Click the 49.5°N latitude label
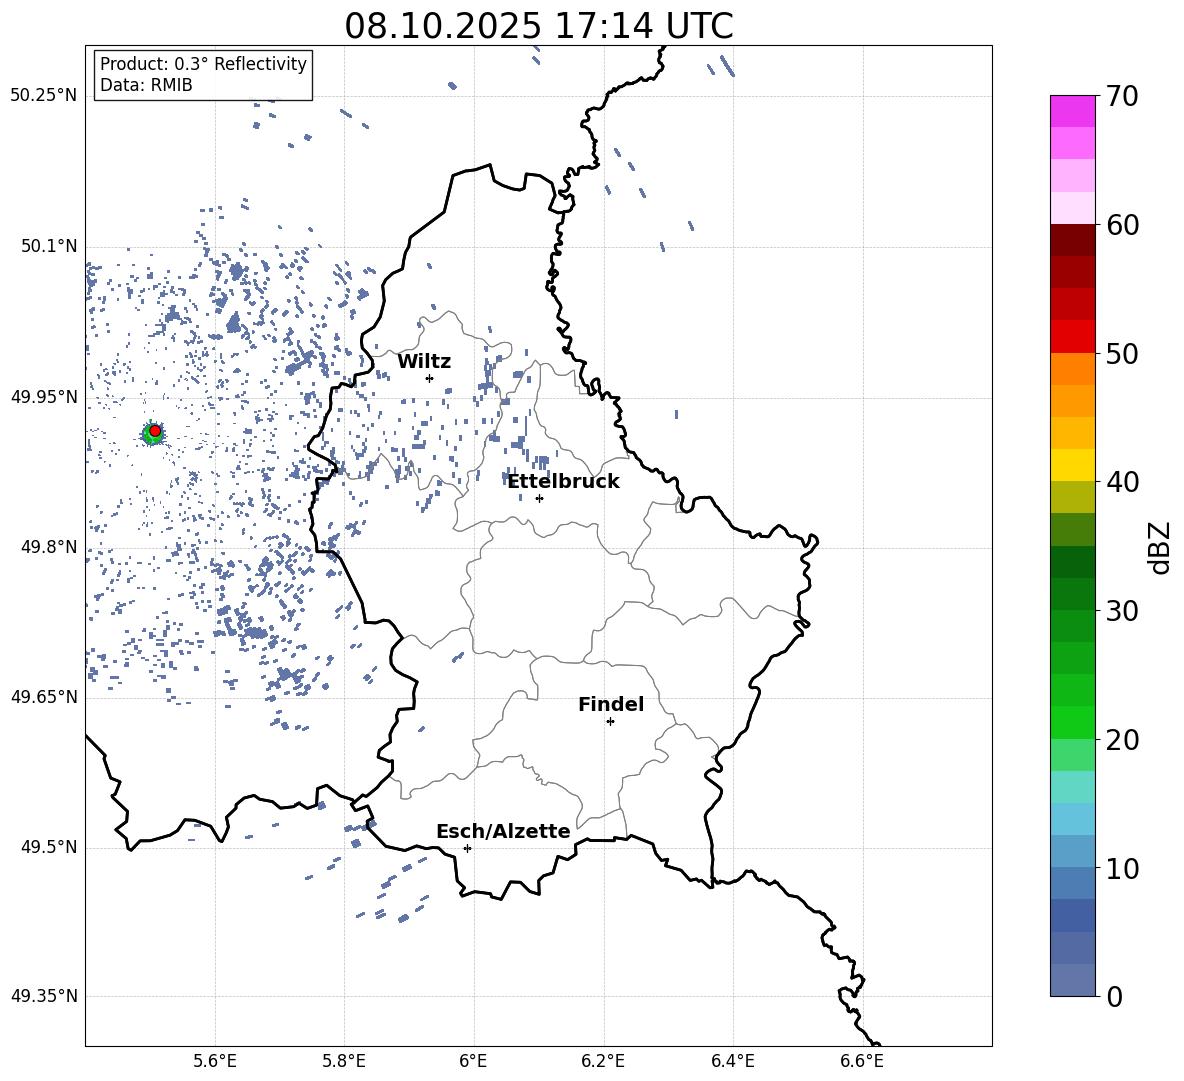 49,847
